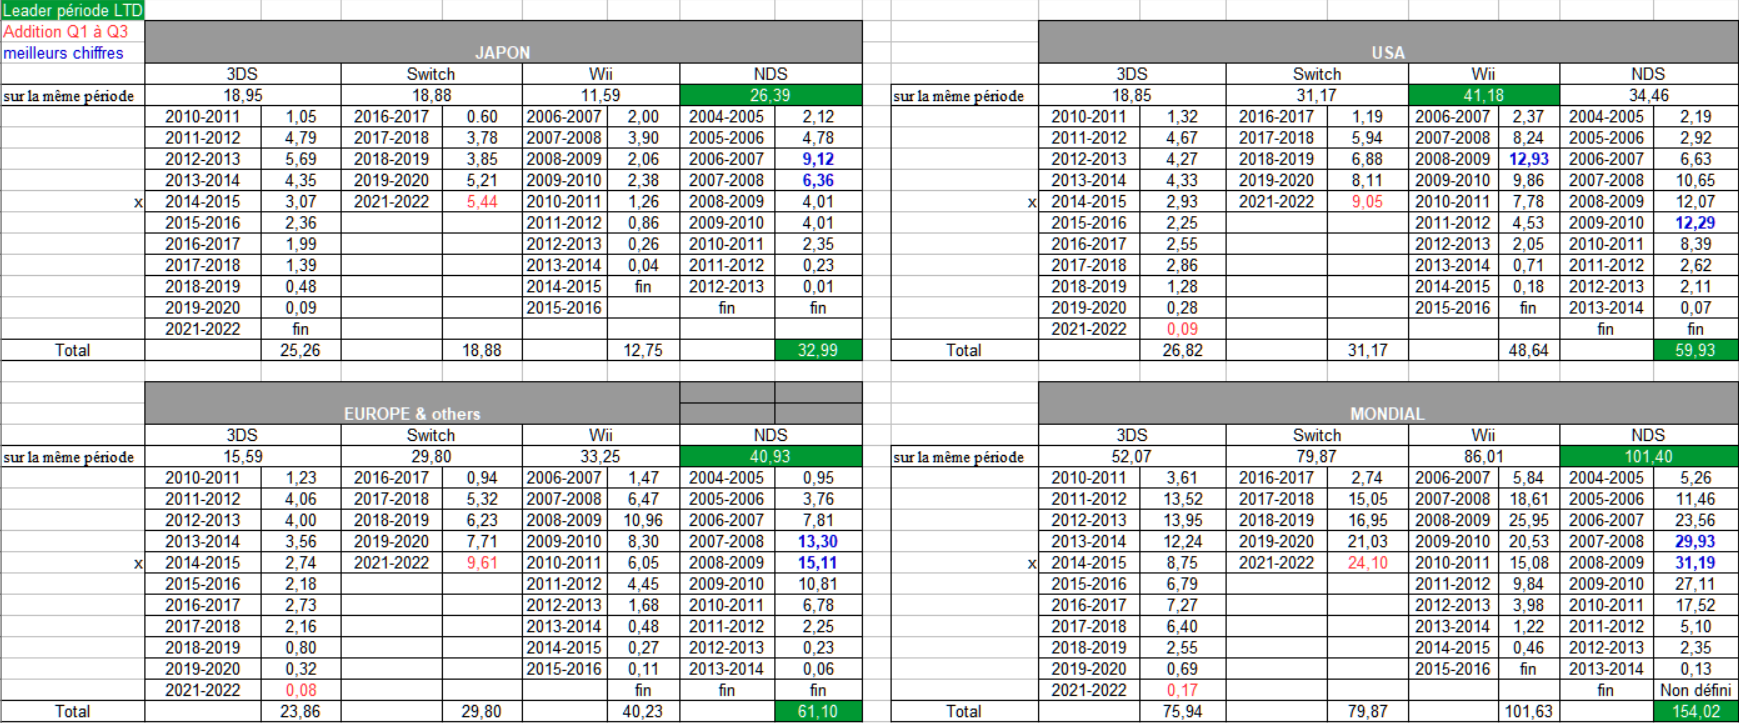The height and width of the screenshot is (723, 1739).
Task: Select Japan 3DS same-period value 18,95
Action: click(x=243, y=95)
